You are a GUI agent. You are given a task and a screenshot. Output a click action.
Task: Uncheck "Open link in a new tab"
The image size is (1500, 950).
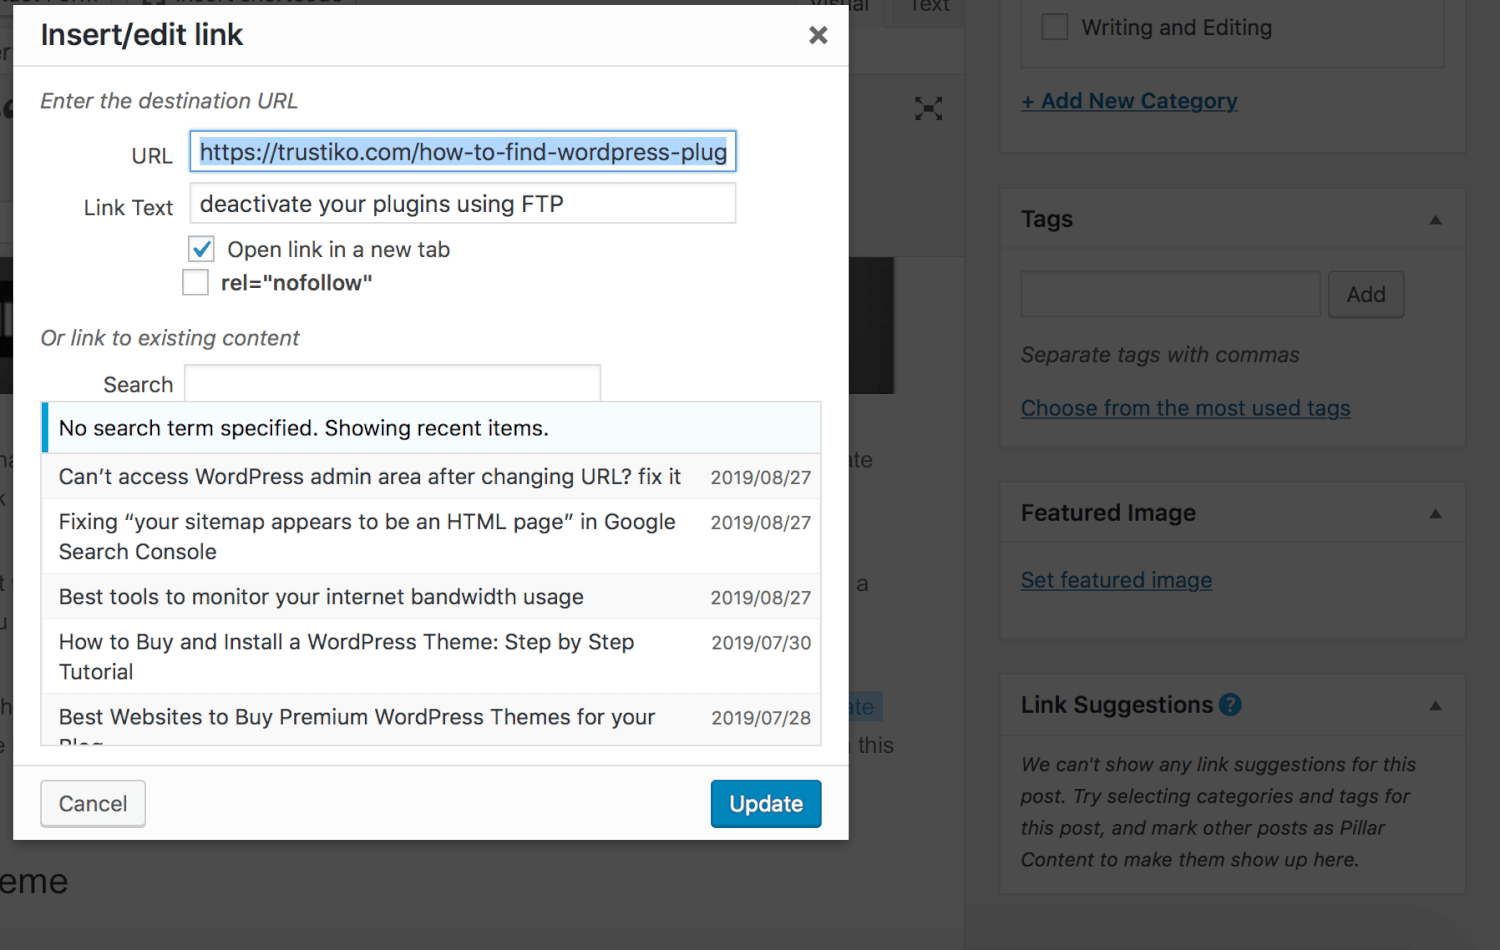[200, 248]
